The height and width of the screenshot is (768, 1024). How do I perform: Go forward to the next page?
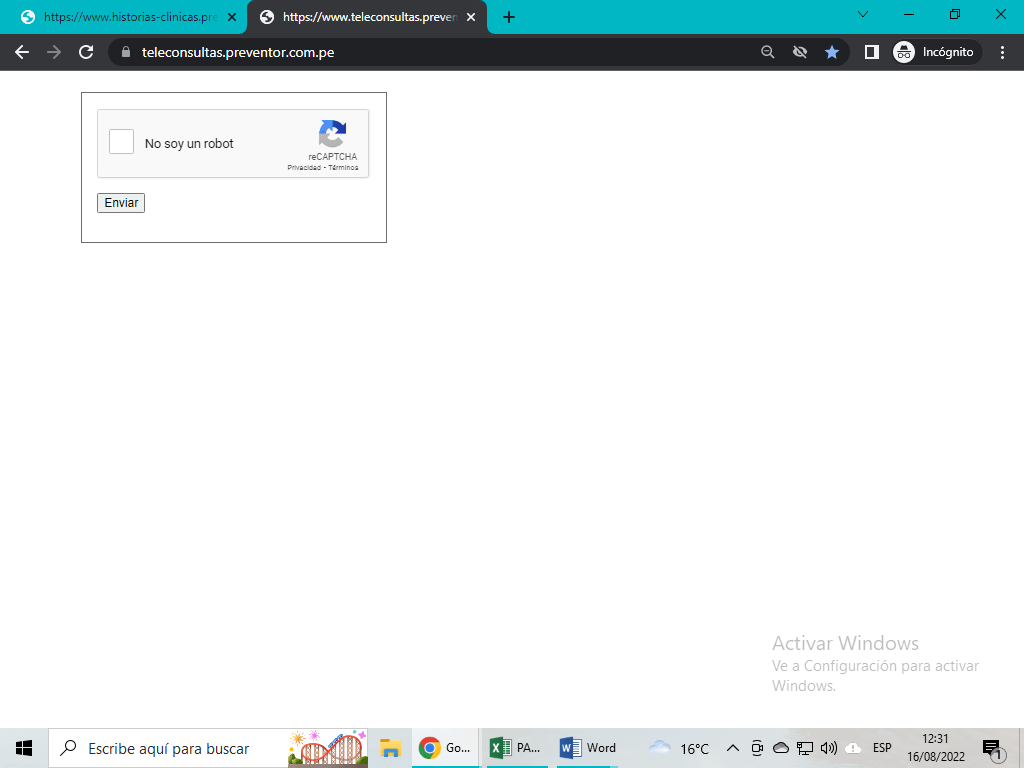tap(54, 52)
